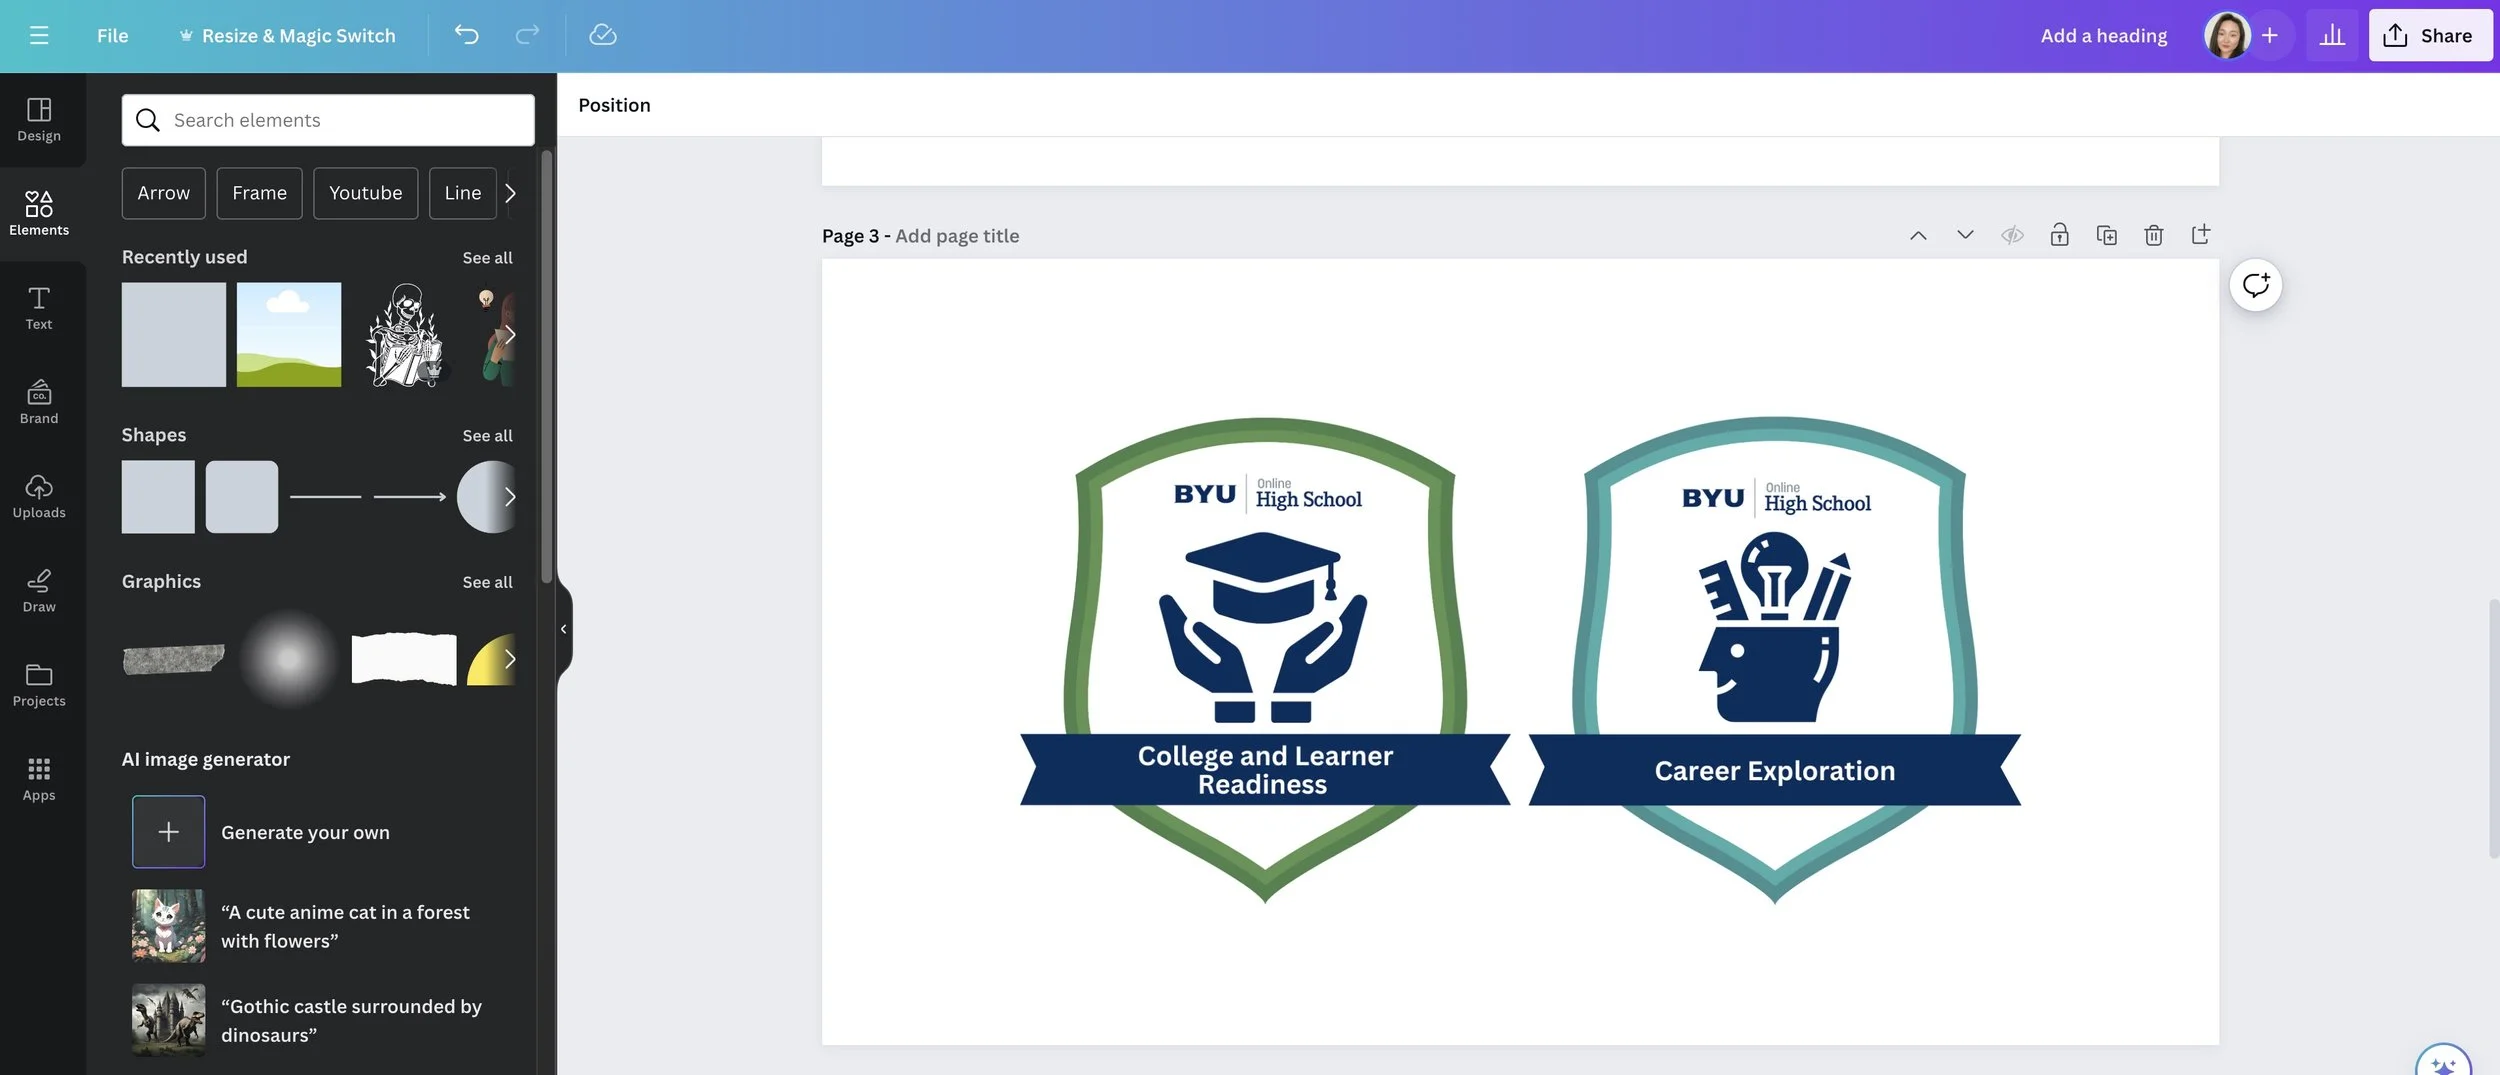2500x1075 pixels.
Task: Add a comment with bubble icon
Action: tap(2255, 285)
